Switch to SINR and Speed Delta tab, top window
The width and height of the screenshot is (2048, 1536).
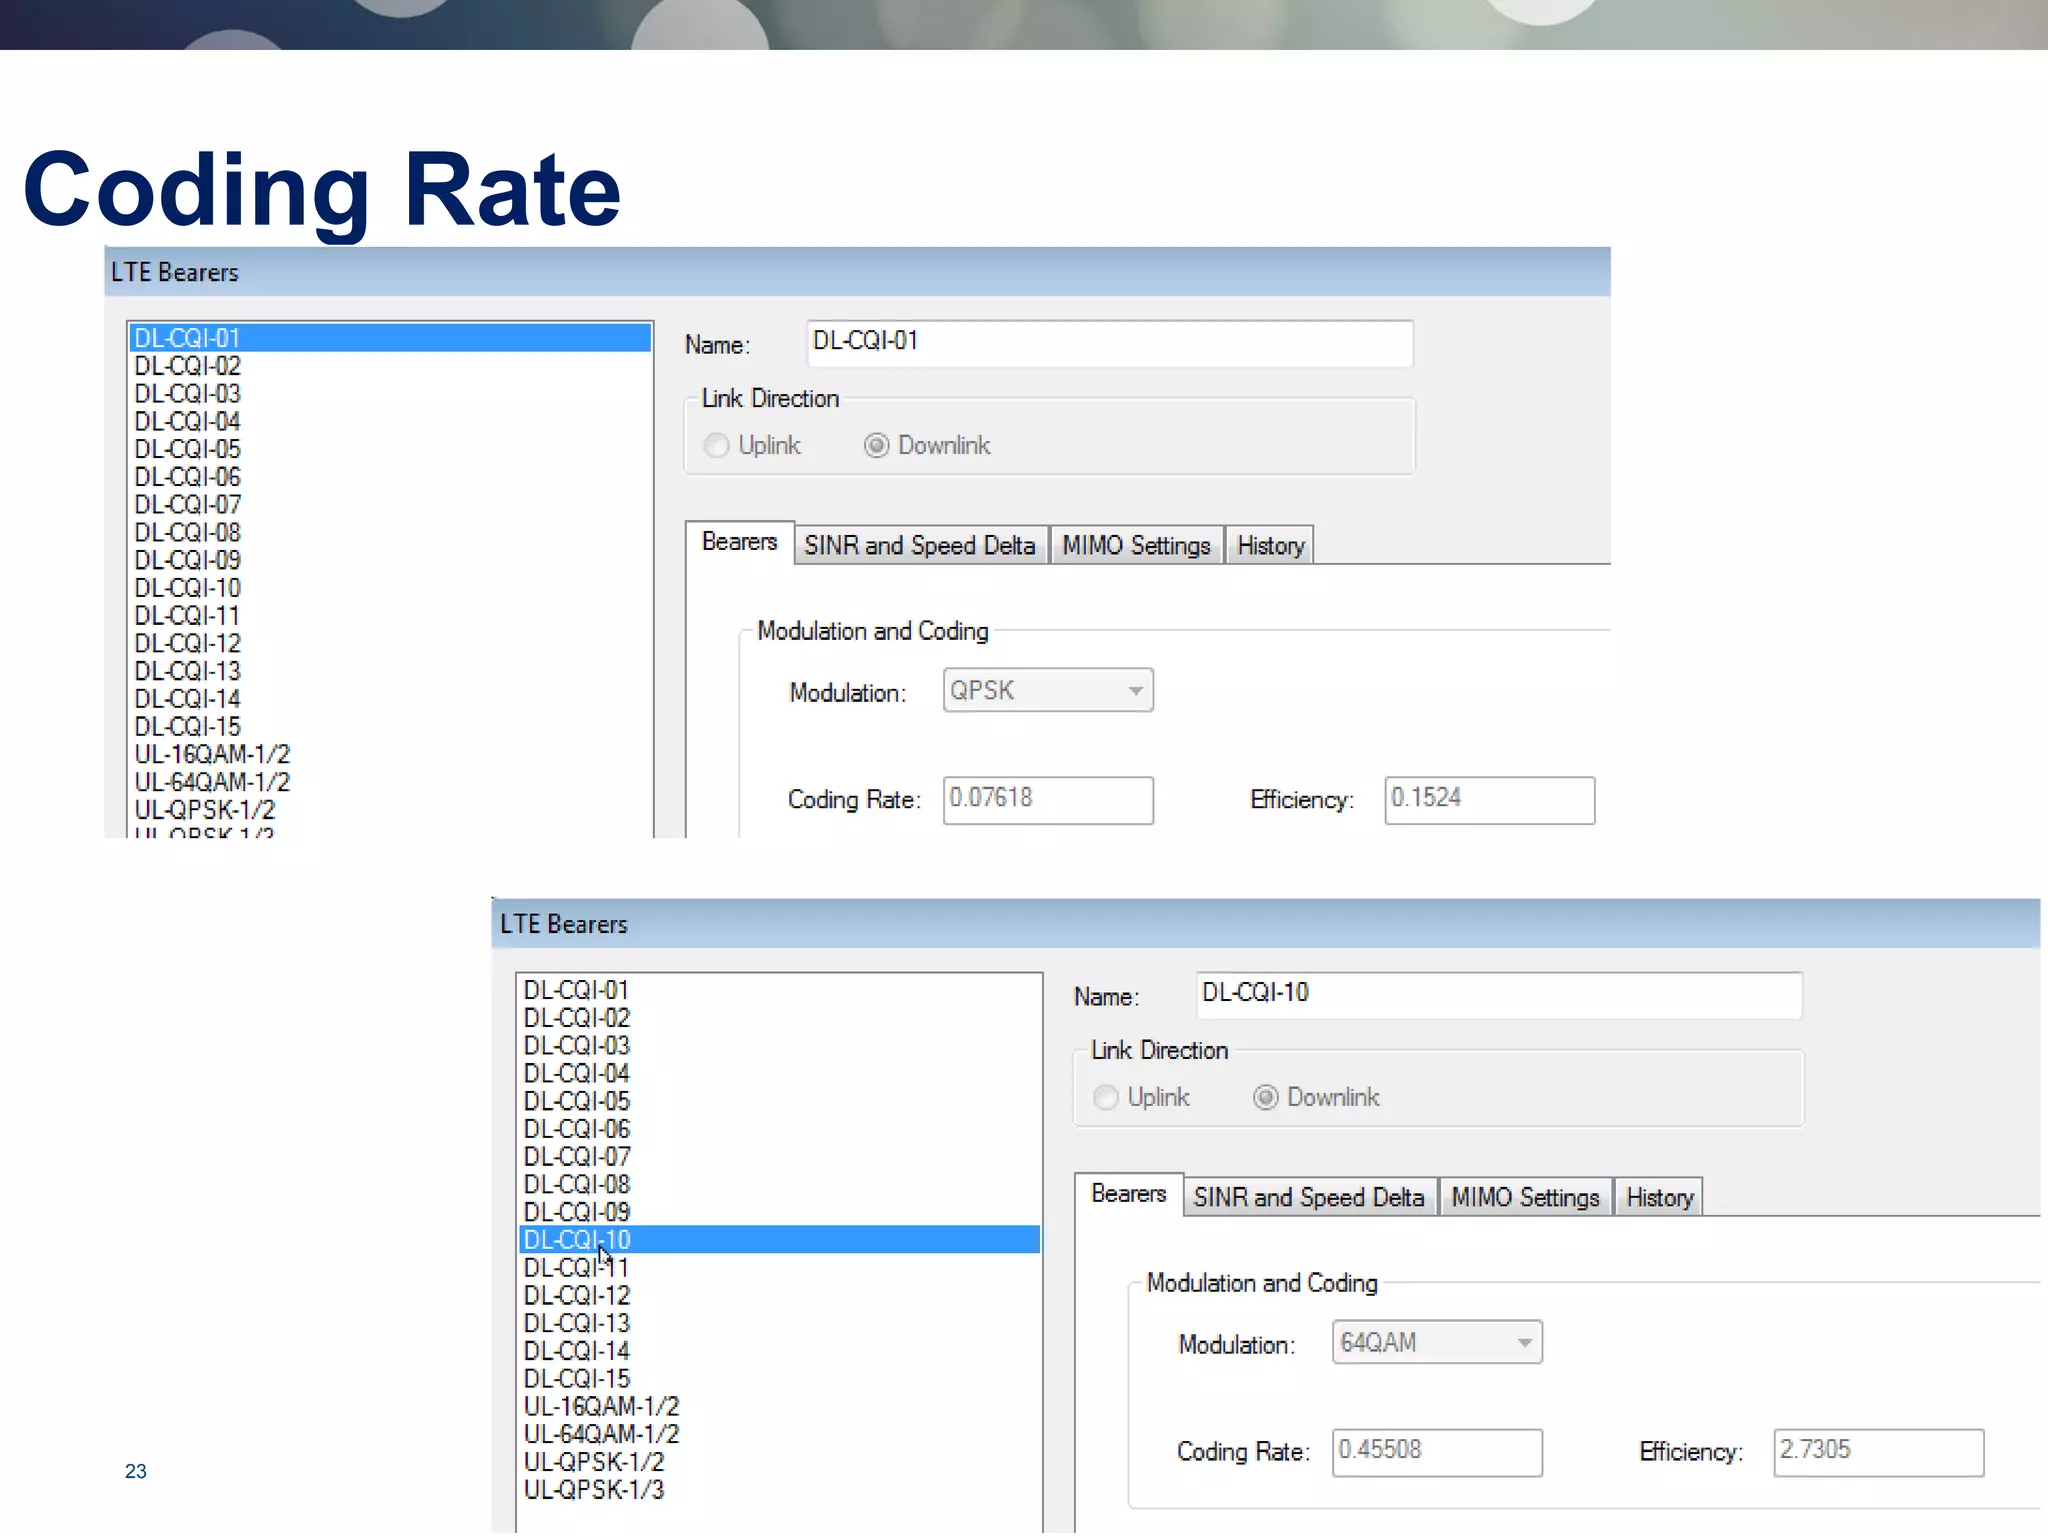[x=920, y=545]
